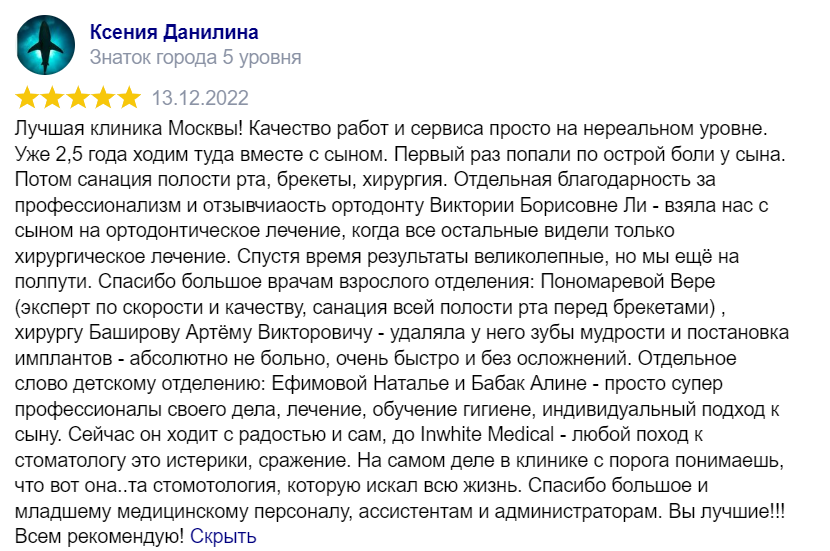Click the first rating star
Viewport: 830px width, 551px height.
[x=28, y=98]
